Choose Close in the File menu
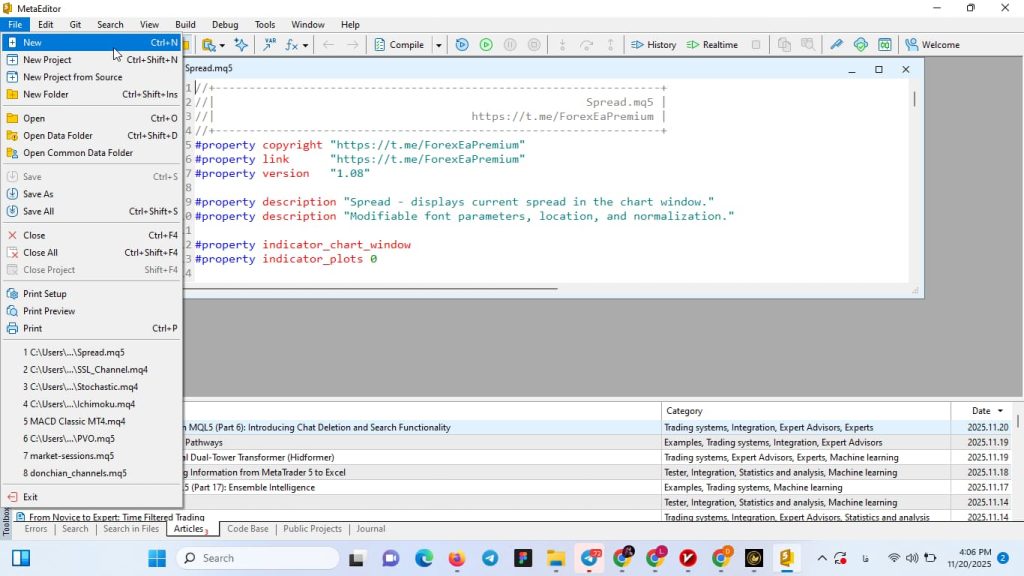 pos(91,235)
